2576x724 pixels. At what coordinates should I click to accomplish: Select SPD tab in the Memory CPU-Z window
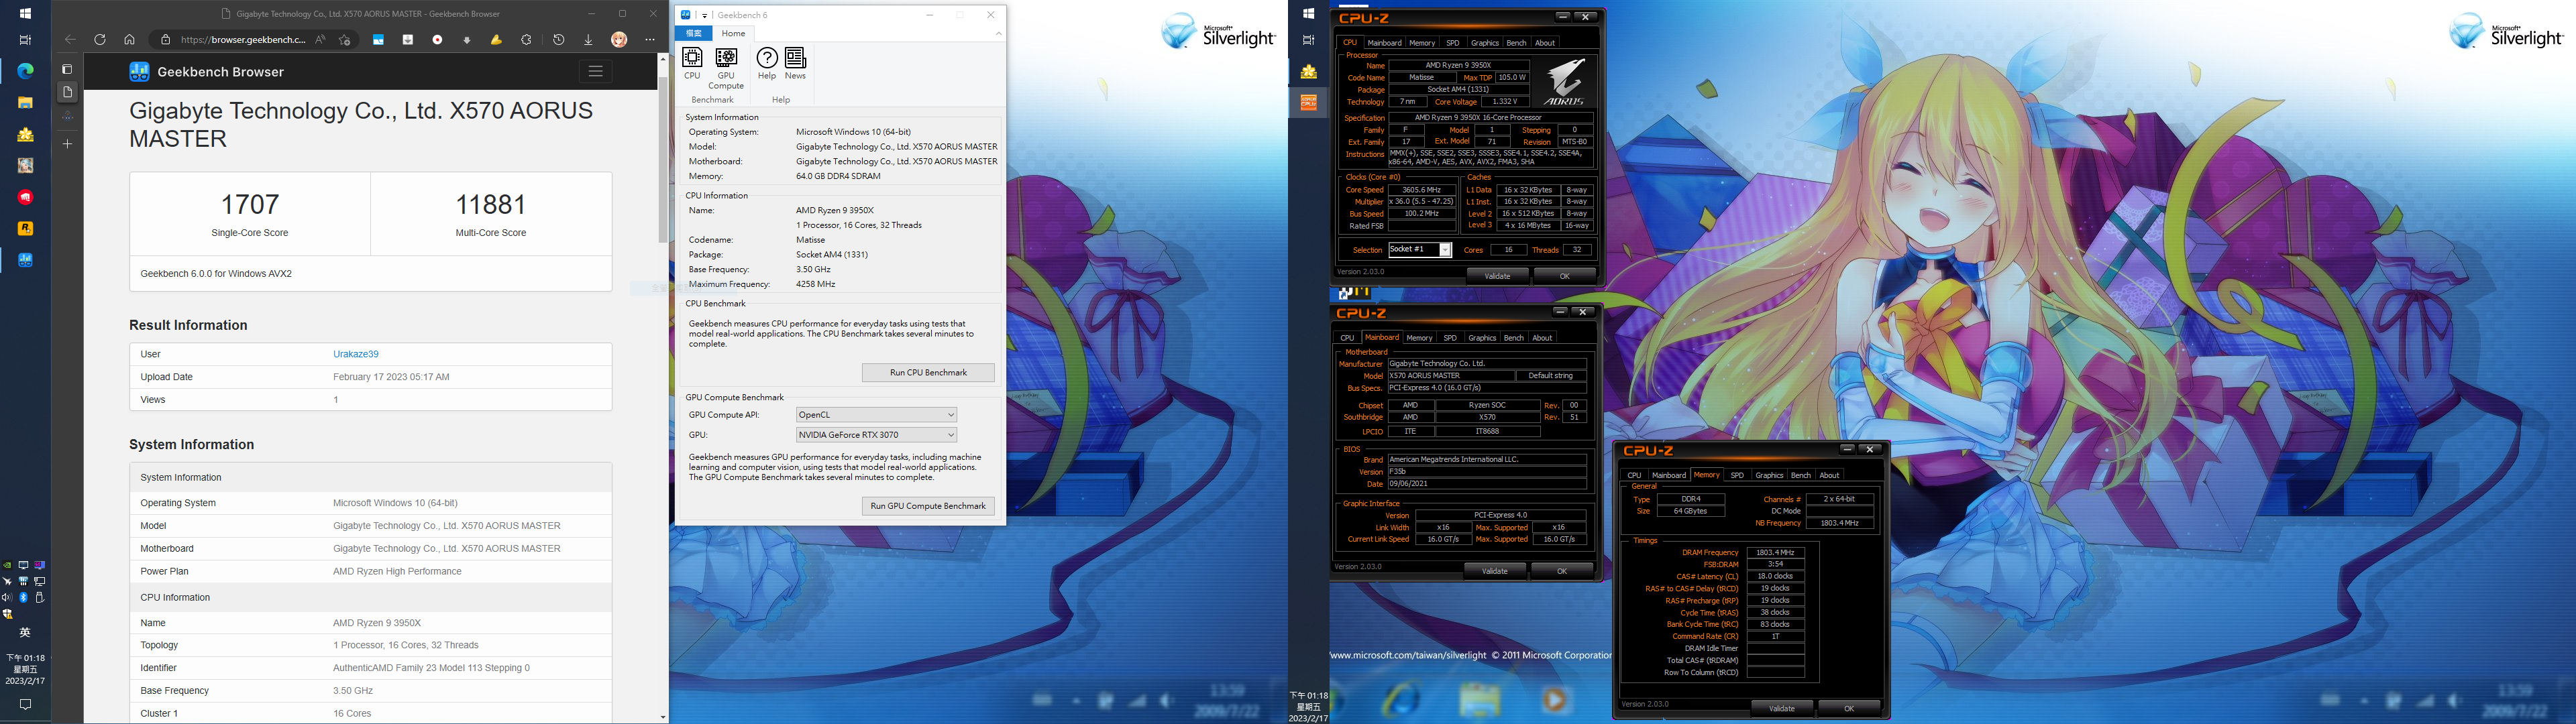1737,476
